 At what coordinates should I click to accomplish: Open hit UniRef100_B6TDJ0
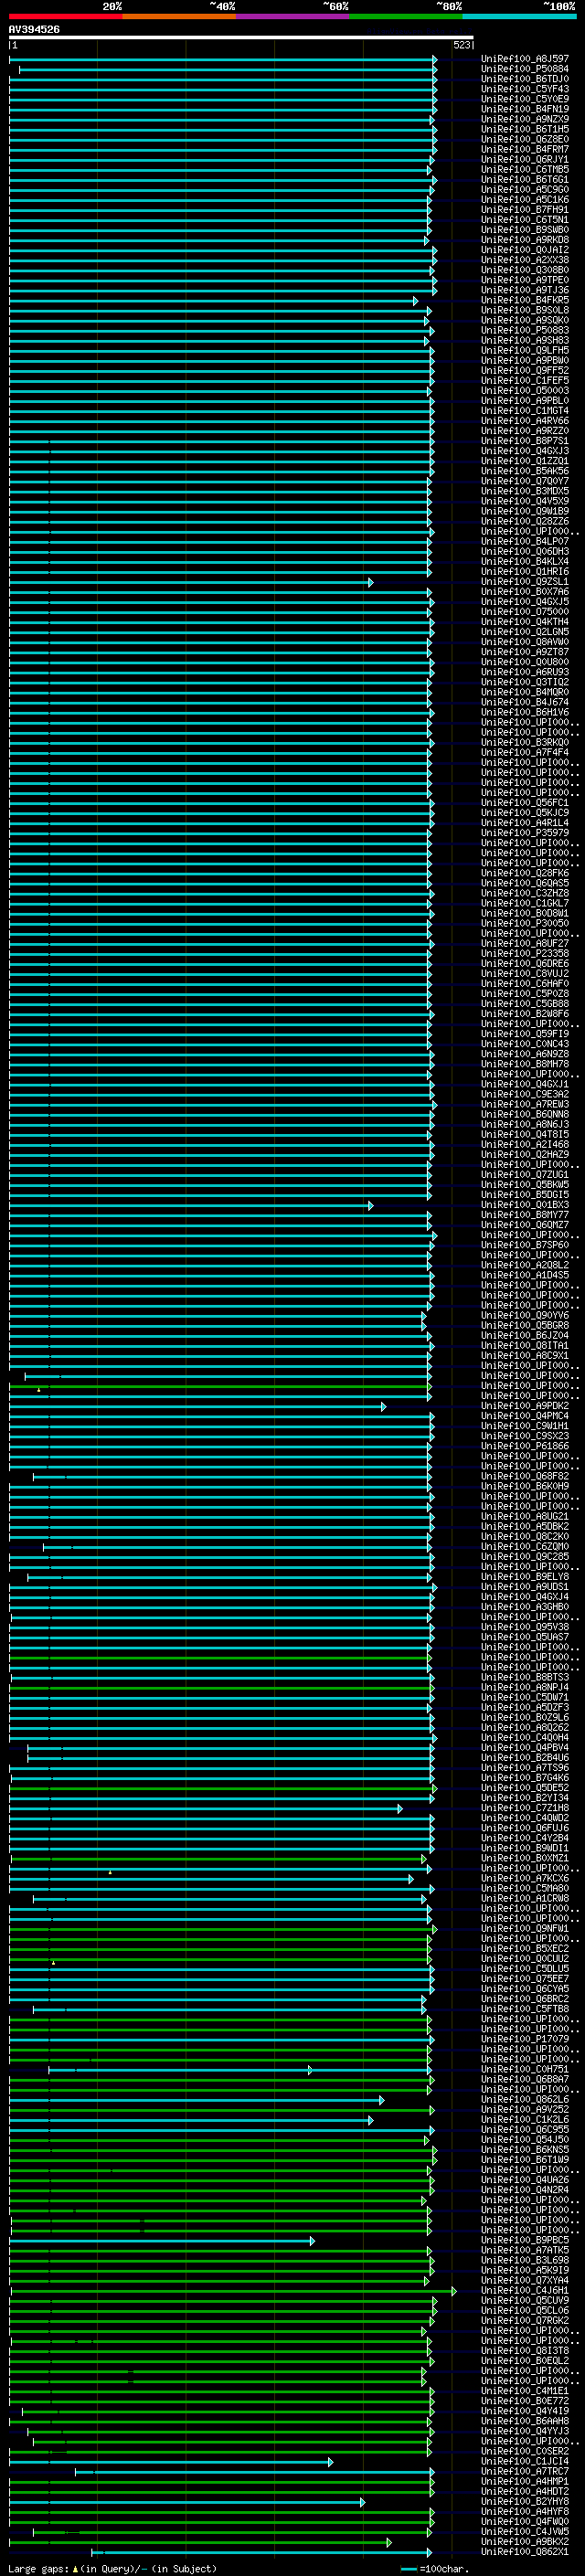tap(525, 79)
